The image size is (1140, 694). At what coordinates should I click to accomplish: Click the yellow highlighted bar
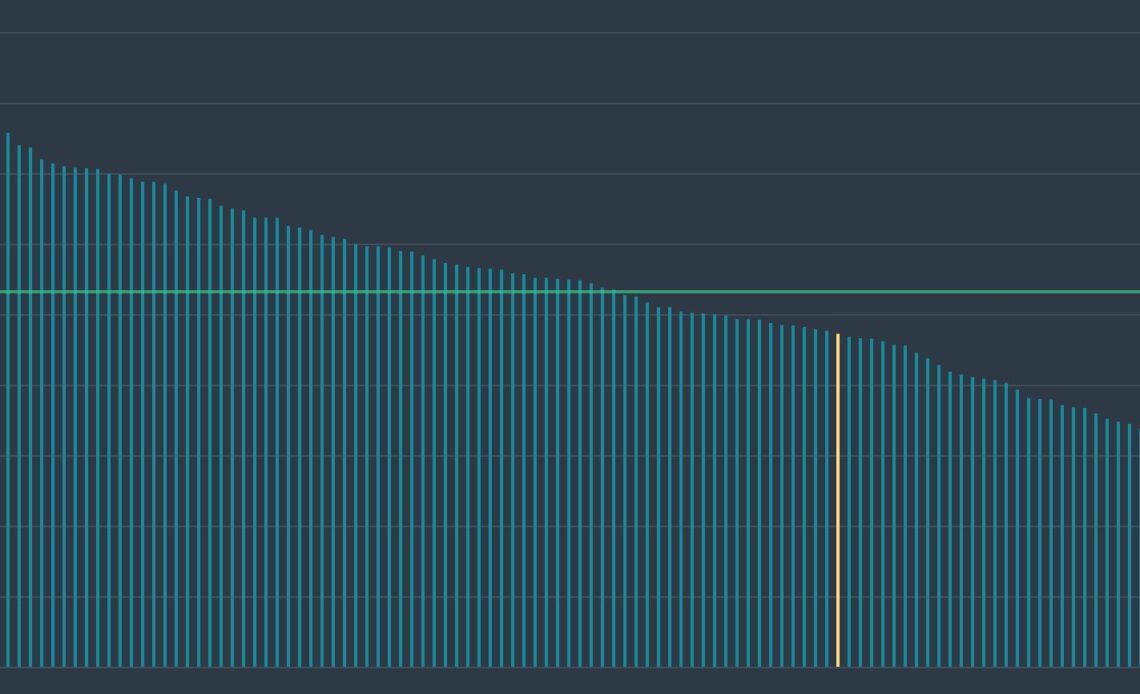[838, 500]
